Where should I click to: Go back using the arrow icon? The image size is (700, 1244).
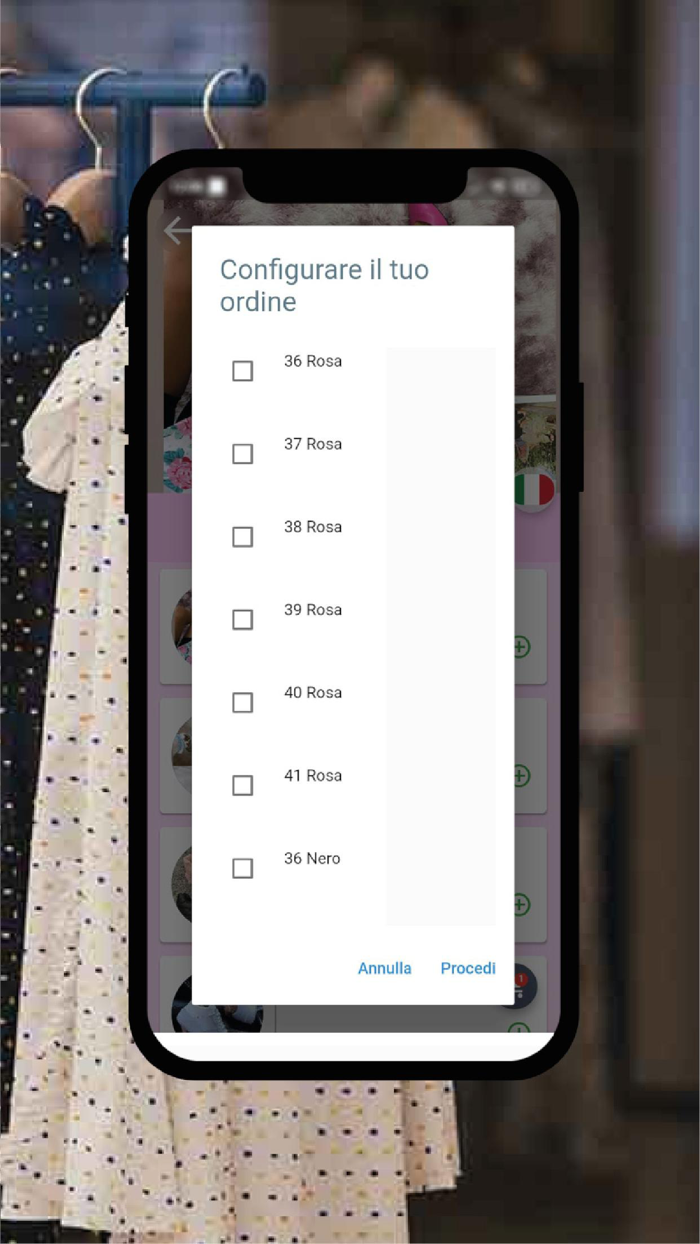[x=177, y=231]
